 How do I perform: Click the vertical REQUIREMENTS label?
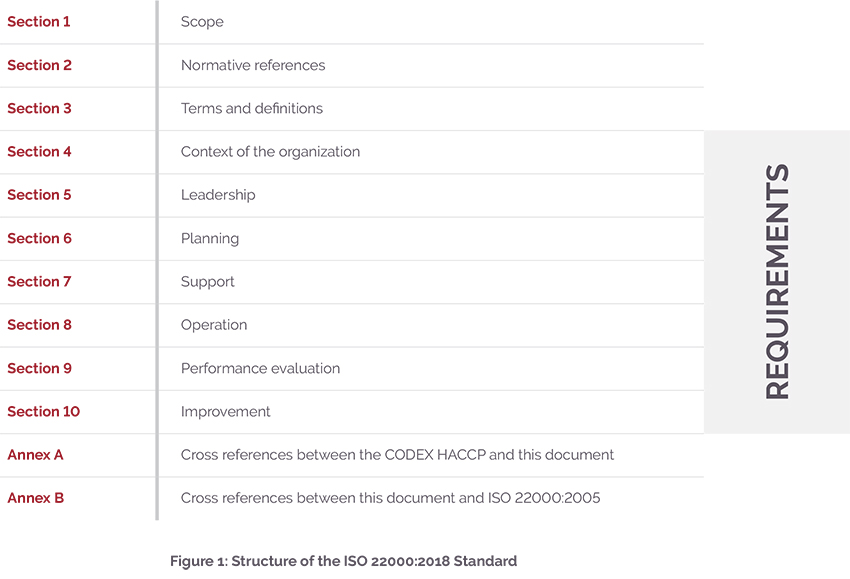click(x=777, y=282)
